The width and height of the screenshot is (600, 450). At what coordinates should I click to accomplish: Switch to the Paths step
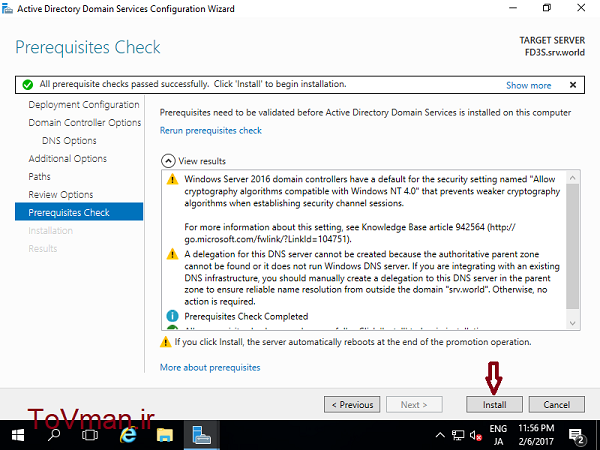tap(39, 176)
